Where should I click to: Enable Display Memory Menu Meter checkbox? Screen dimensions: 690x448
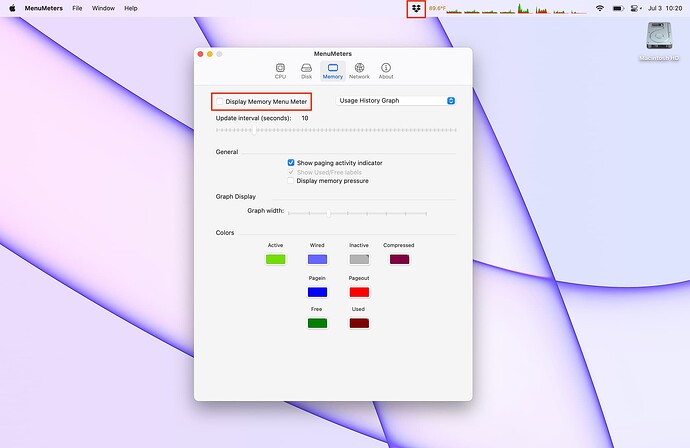pyautogui.click(x=220, y=101)
